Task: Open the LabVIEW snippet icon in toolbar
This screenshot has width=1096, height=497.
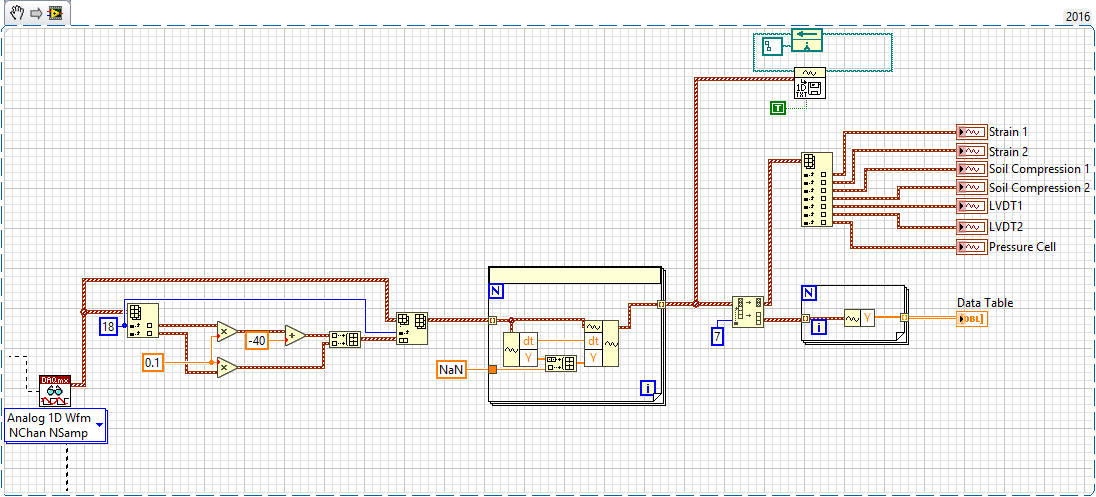Action: pos(54,13)
